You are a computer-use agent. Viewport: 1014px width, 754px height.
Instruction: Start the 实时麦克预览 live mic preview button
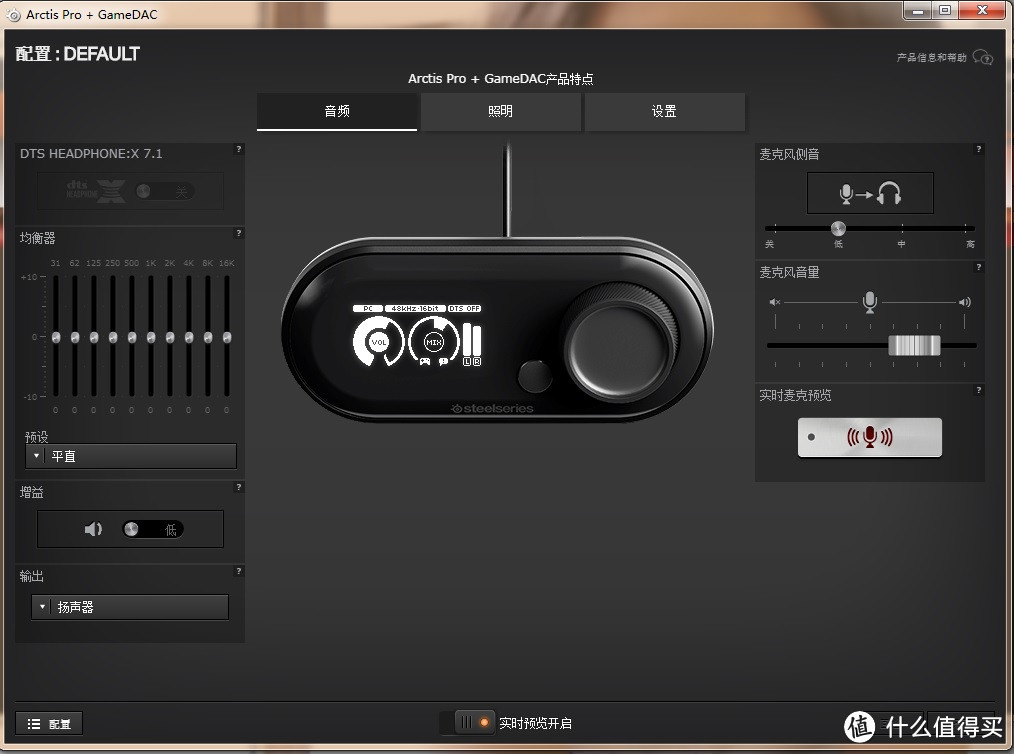pyautogui.click(x=870, y=437)
